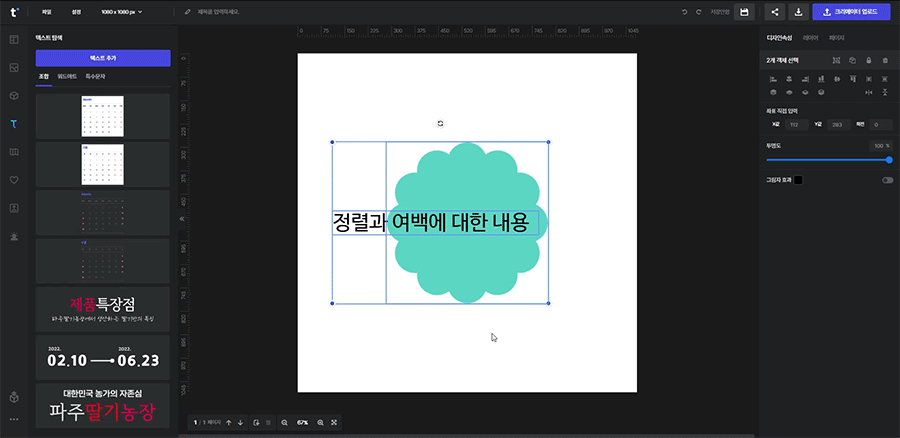Click the share icon in top bar

[x=774, y=12]
